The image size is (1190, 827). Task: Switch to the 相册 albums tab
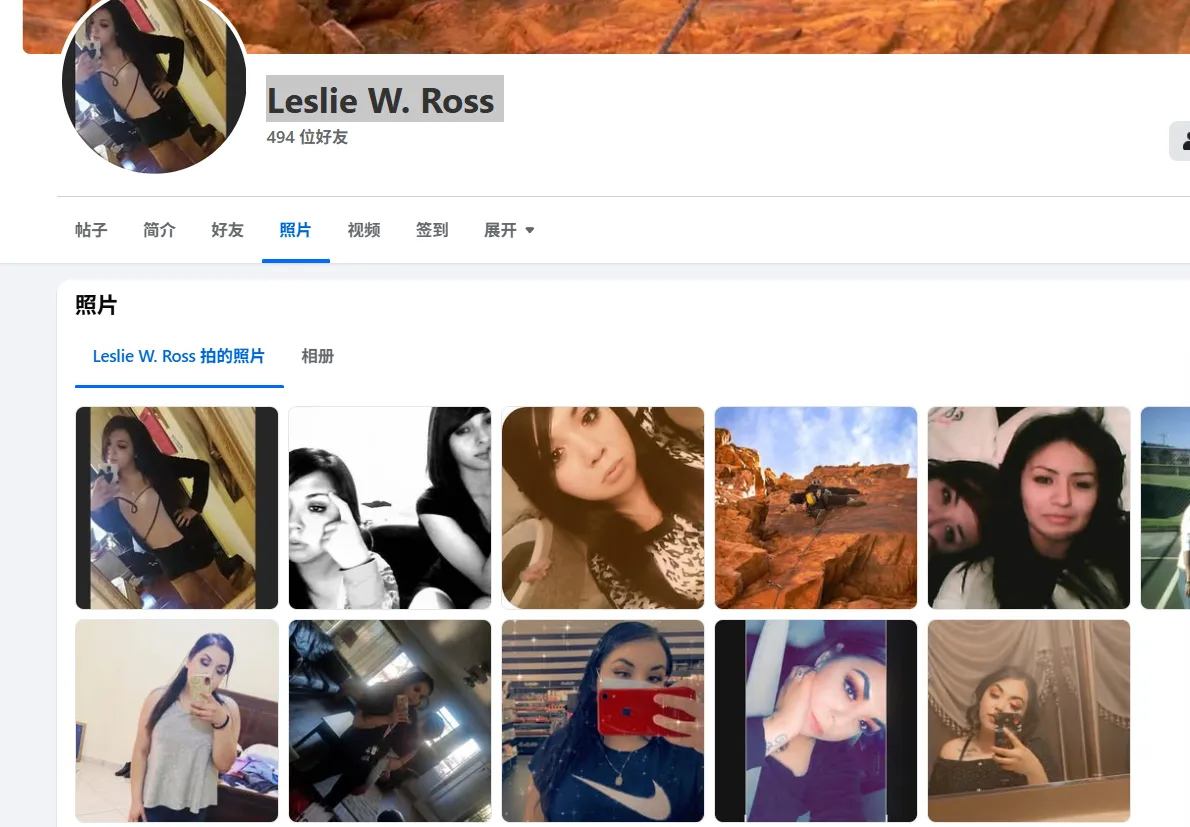click(317, 356)
